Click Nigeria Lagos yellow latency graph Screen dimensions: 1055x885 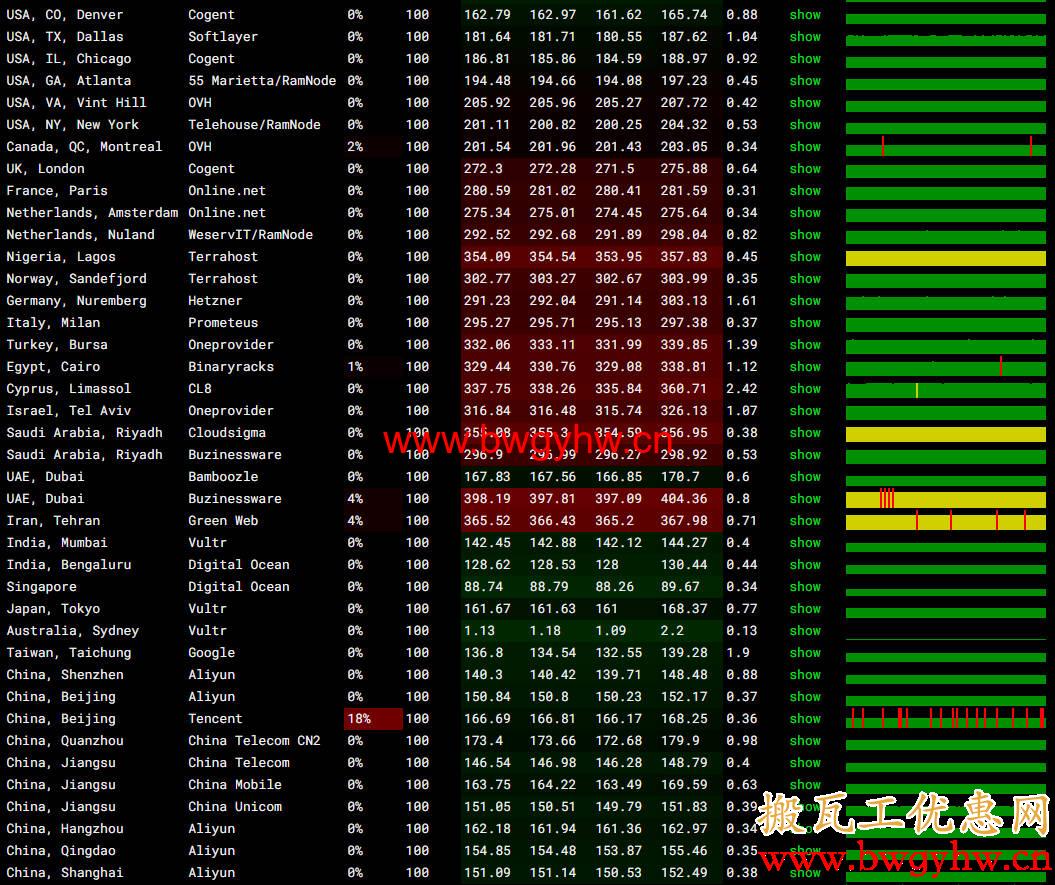(945, 258)
